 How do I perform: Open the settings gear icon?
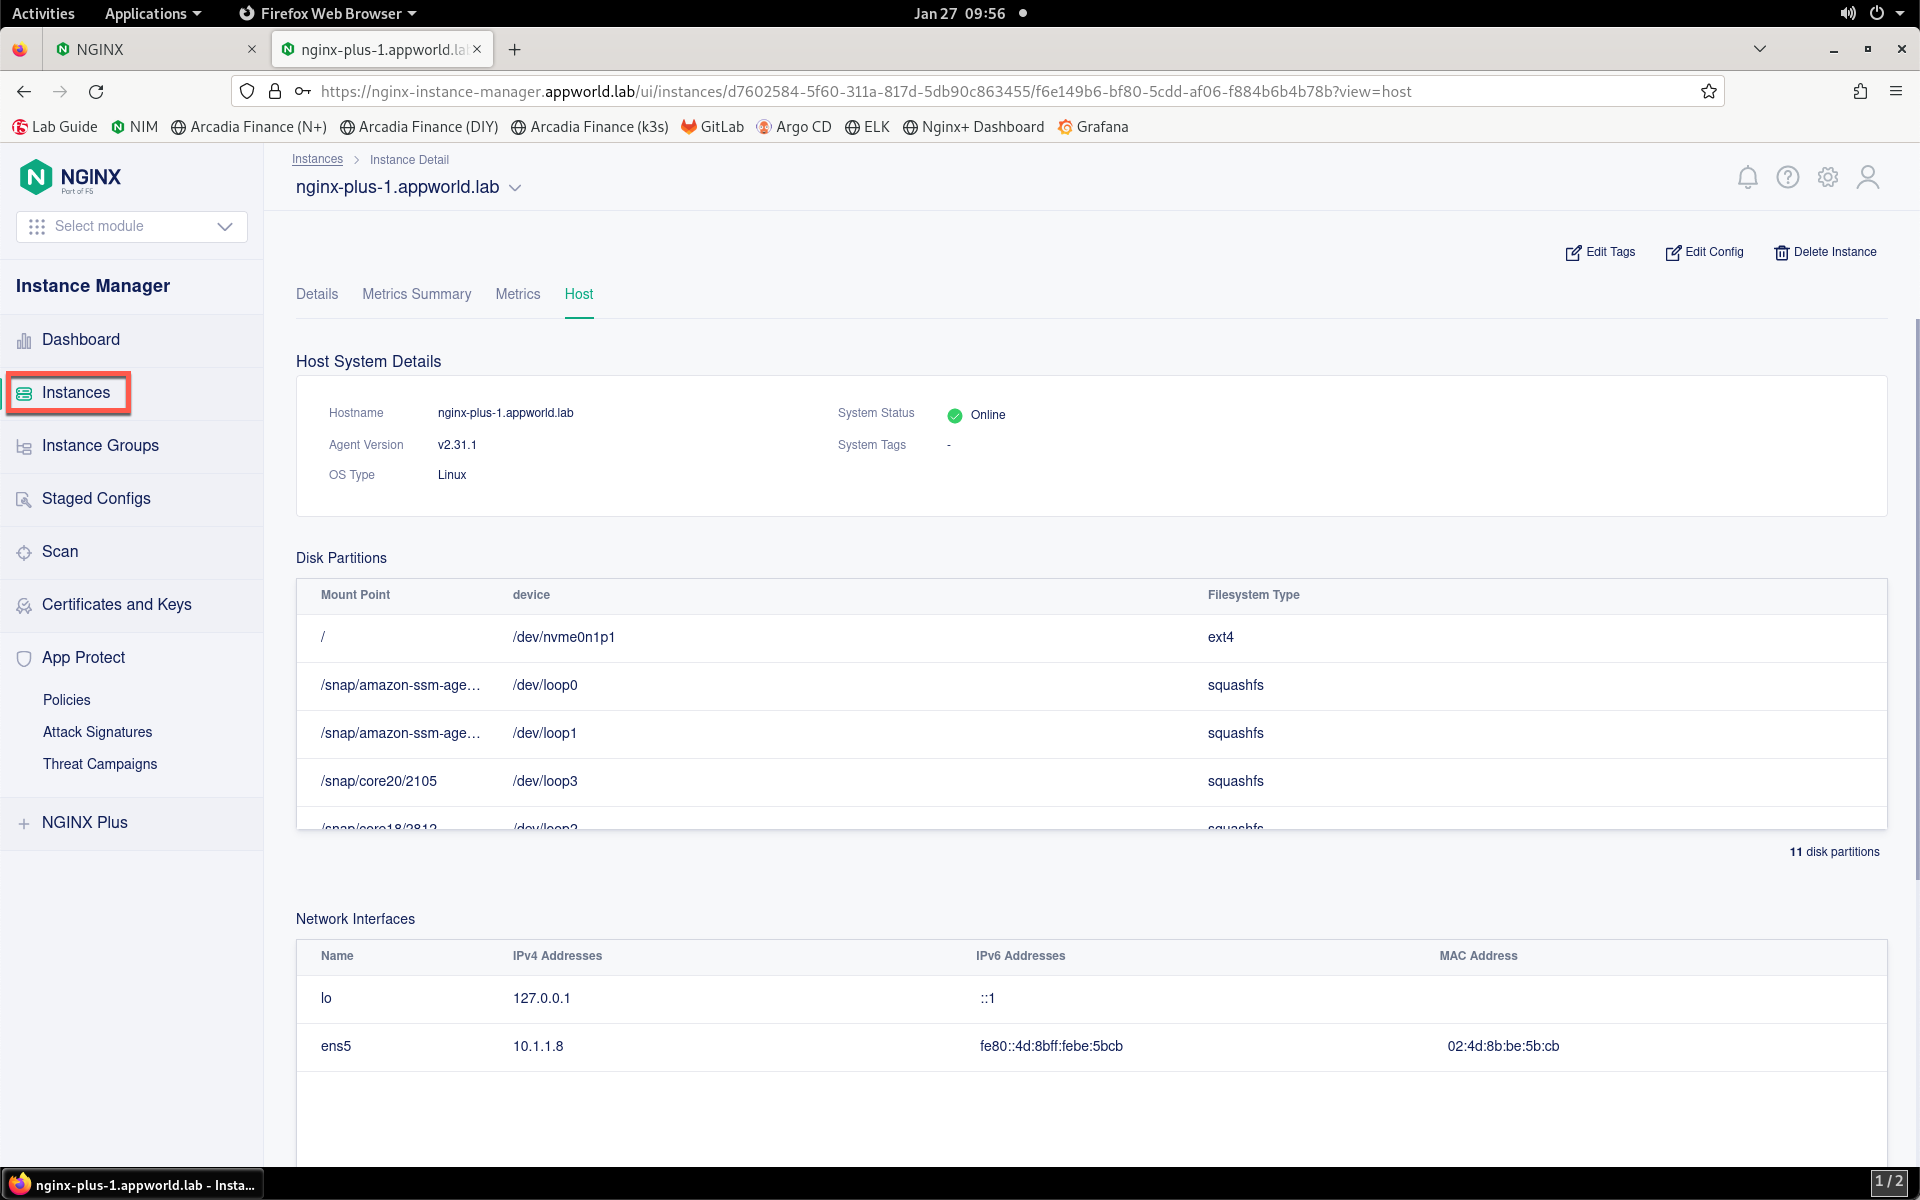(1827, 177)
